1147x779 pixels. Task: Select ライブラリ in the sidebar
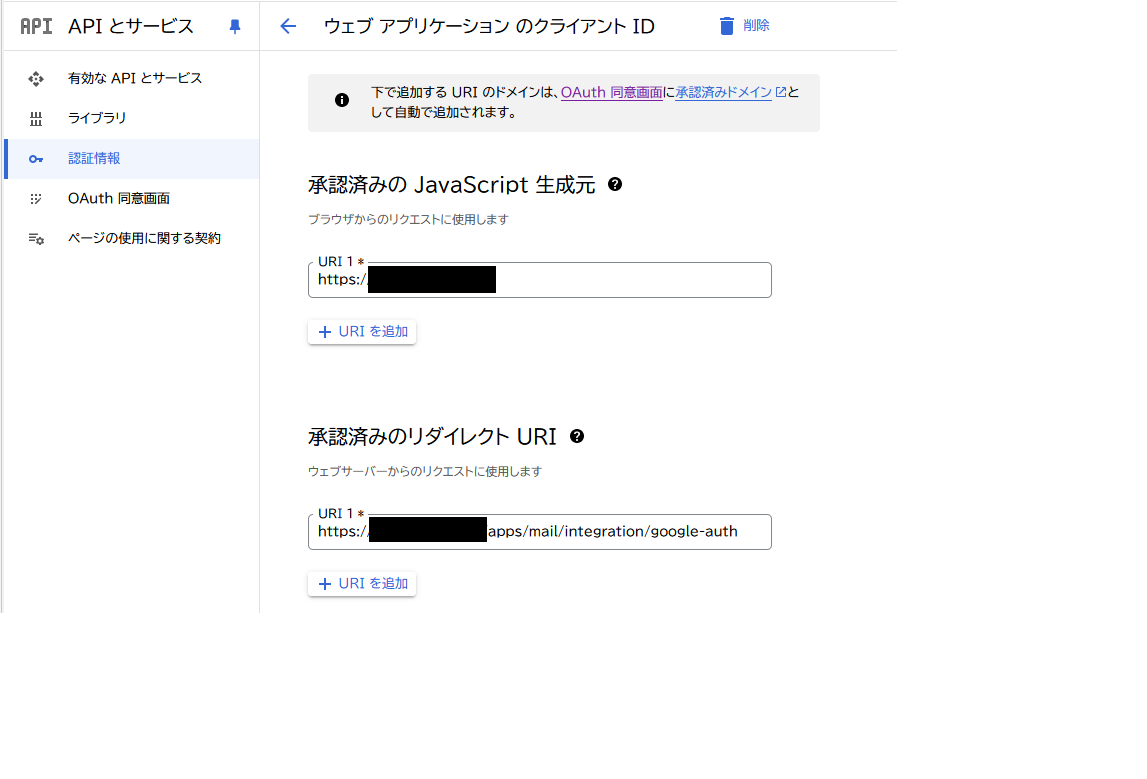click(97, 118)
